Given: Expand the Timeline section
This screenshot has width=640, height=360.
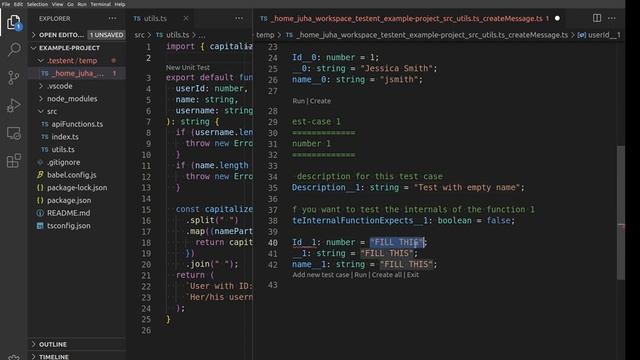Looking at the screenshot, I should coord(53,356).
